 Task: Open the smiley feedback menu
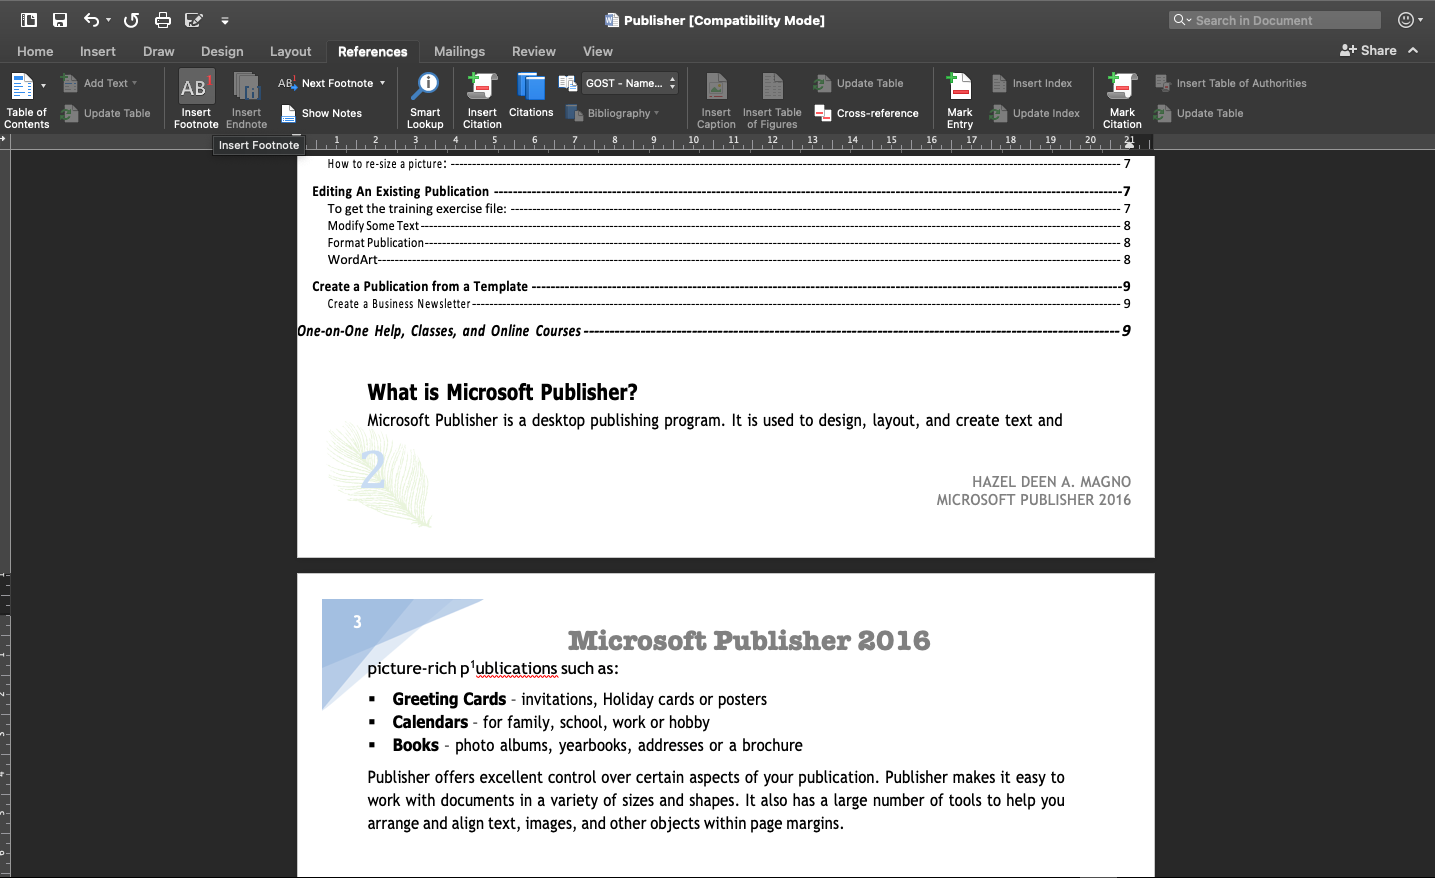pos(1410,20)
